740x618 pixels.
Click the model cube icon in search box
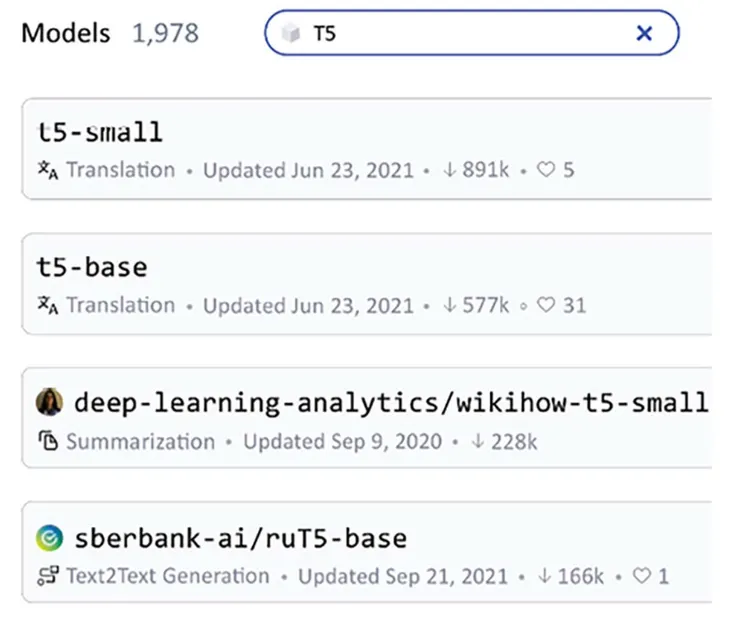[291, 35]
